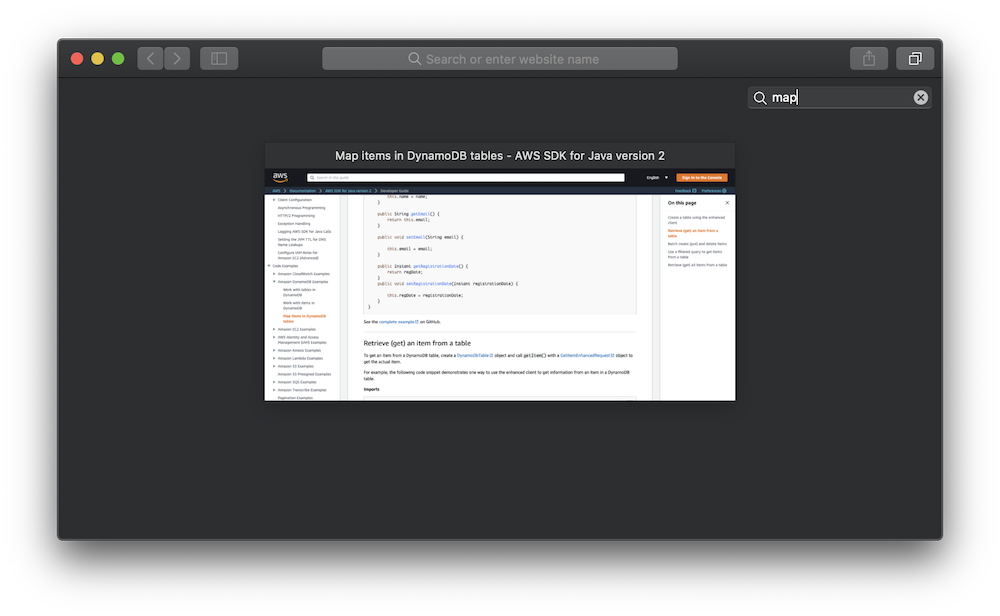Minimize the Safari window with the yellow button

coord(98,59)
